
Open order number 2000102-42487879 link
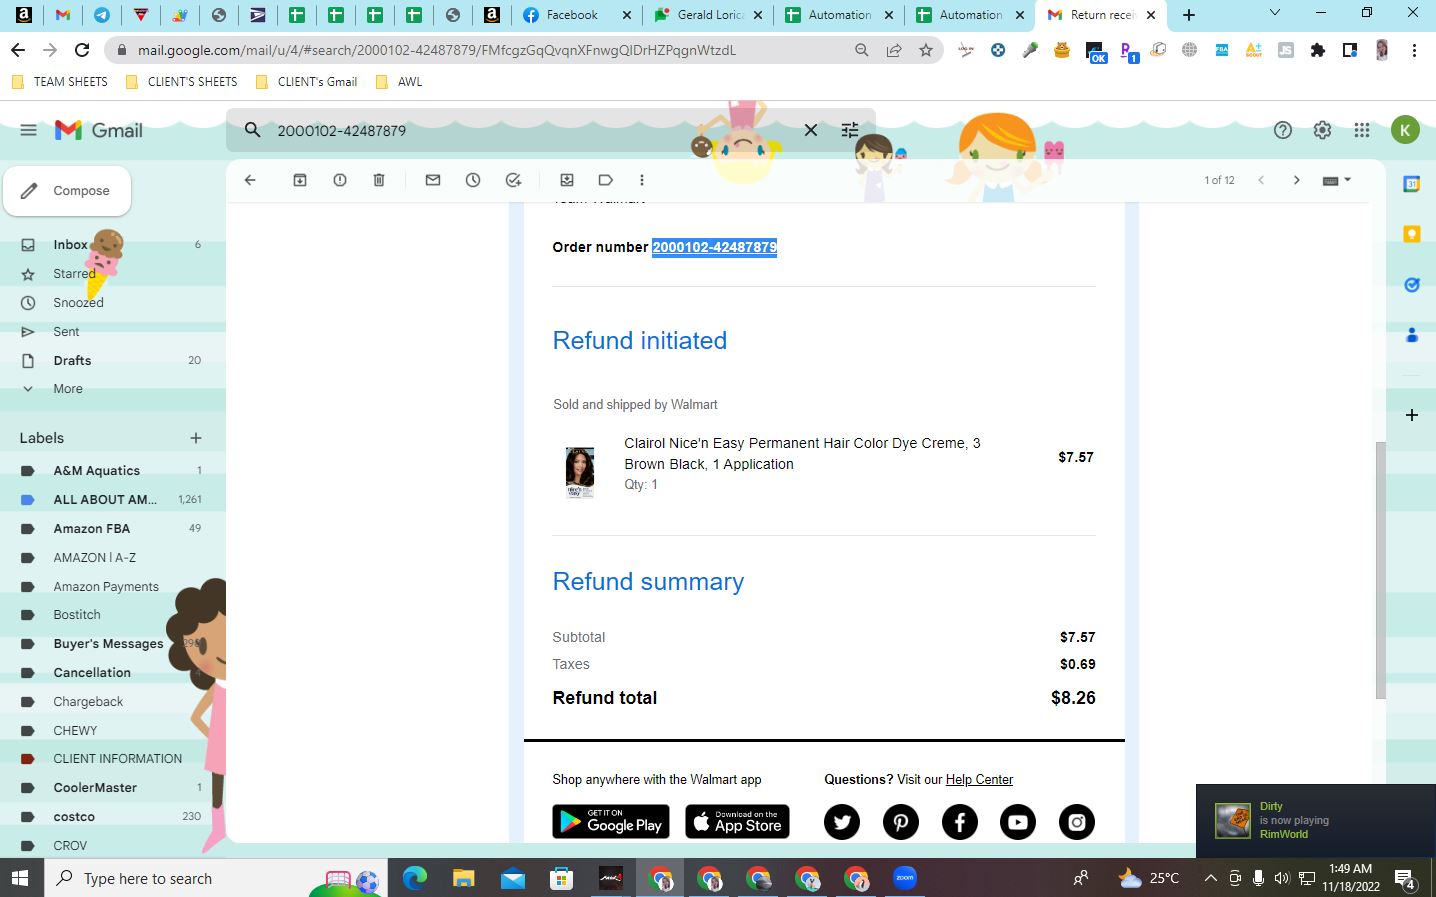[x=714, y=247]
